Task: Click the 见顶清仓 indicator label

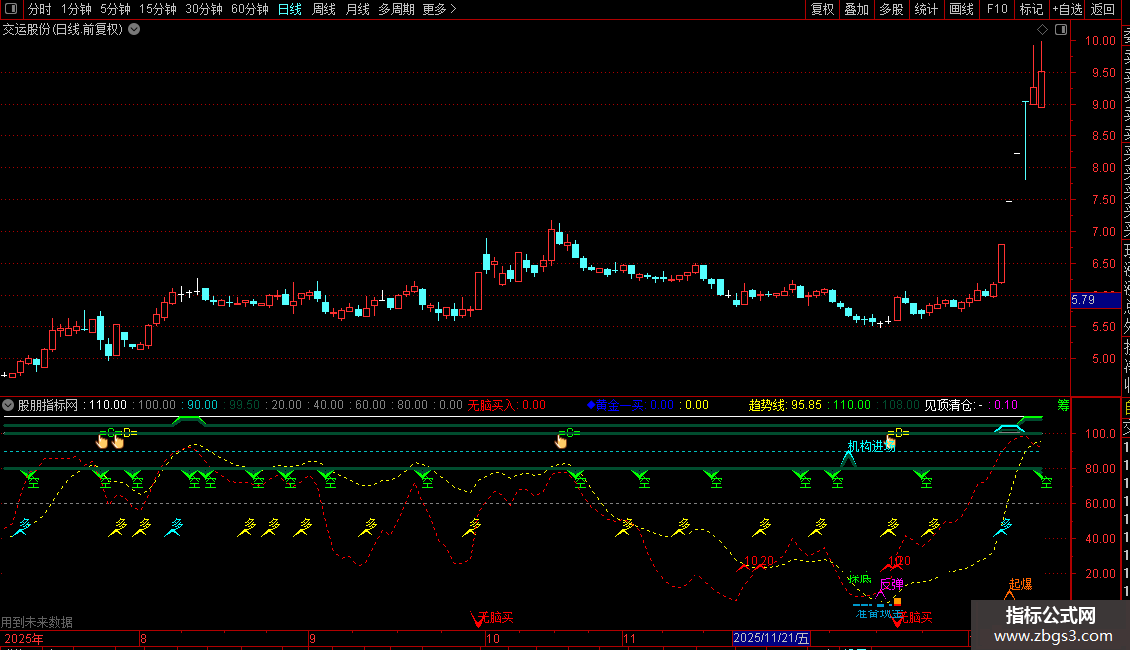Action: tap(951, 406)
